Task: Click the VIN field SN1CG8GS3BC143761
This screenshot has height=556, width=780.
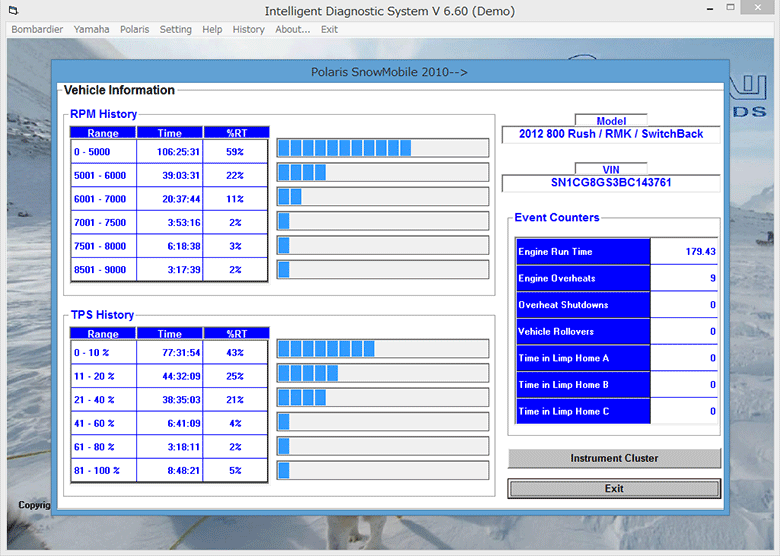Action: click(611, 183)
